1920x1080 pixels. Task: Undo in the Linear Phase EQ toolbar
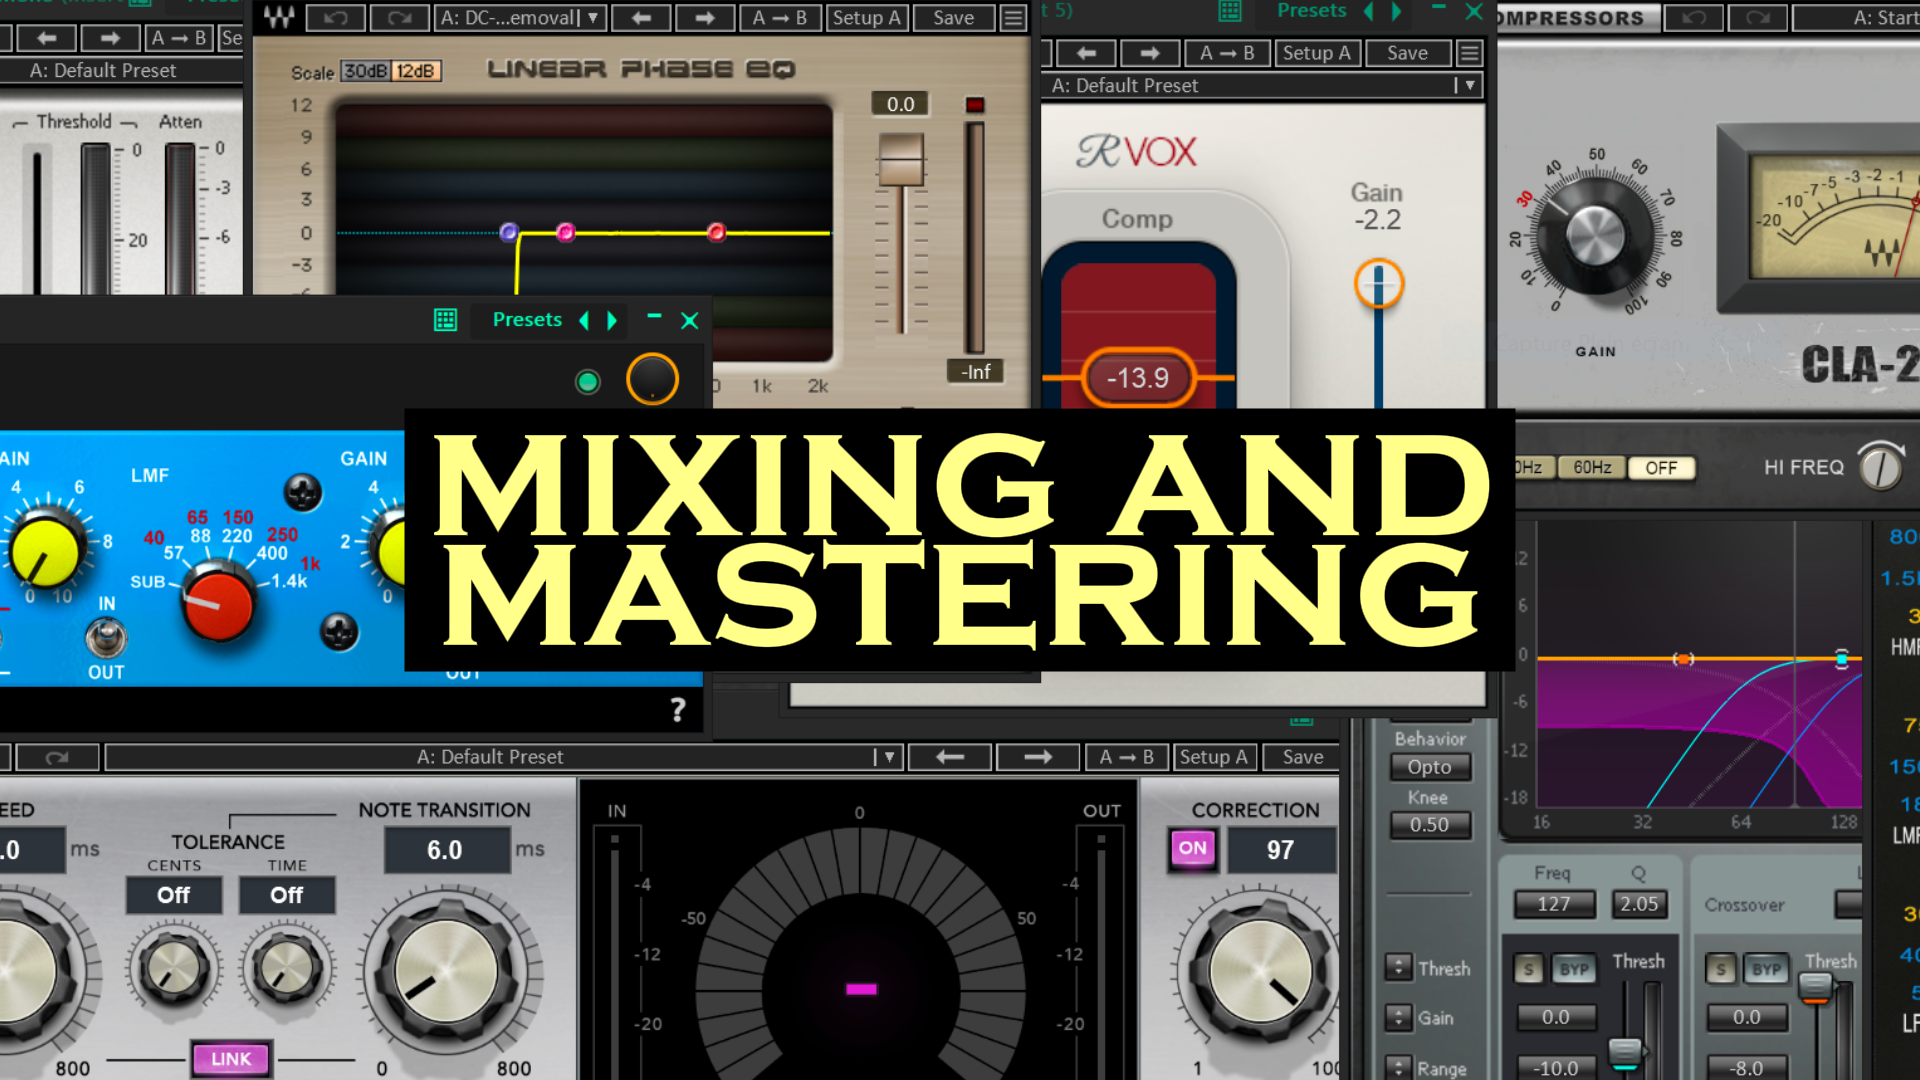pos(335,17)
